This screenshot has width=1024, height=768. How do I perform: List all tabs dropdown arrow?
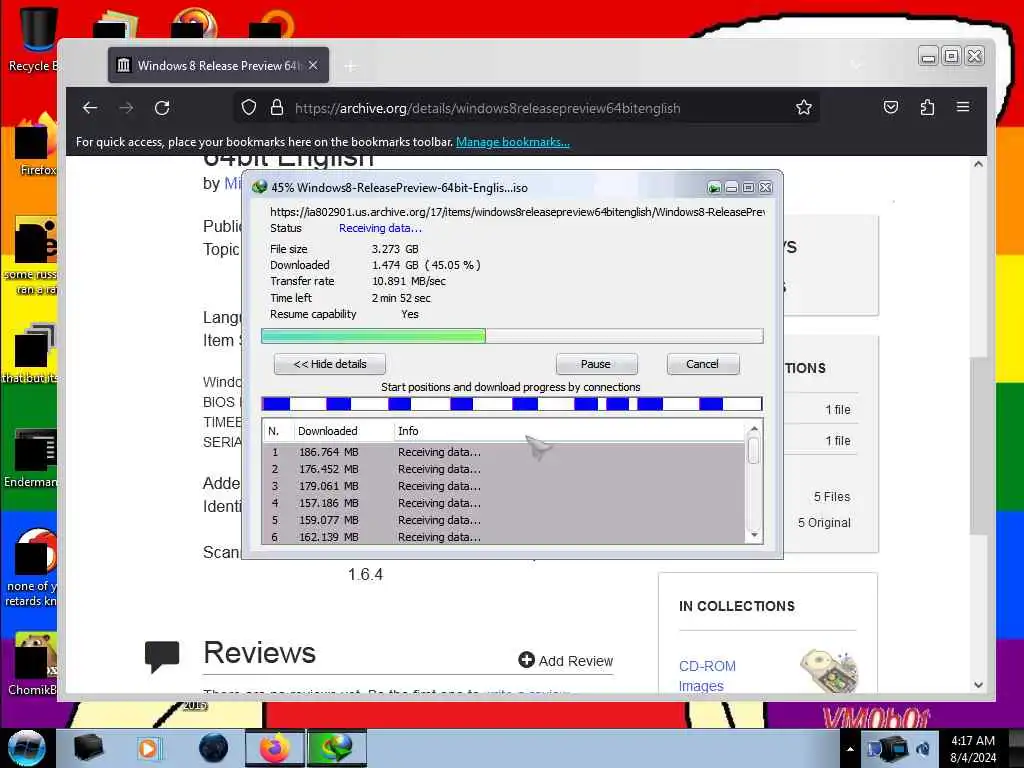tap(856, 65)
